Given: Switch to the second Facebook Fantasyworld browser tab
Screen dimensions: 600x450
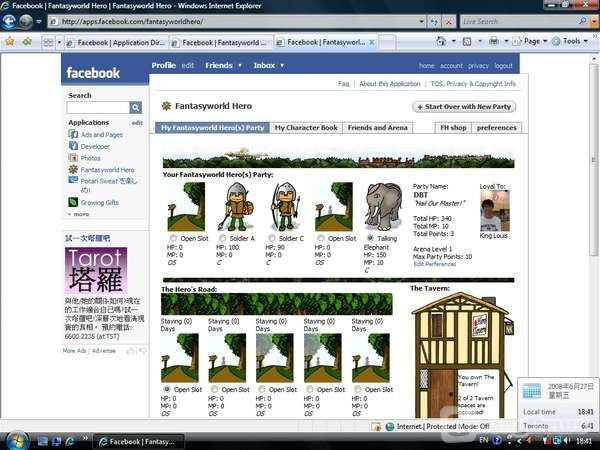Looking at the screenshot, I should tap(221, 43).
